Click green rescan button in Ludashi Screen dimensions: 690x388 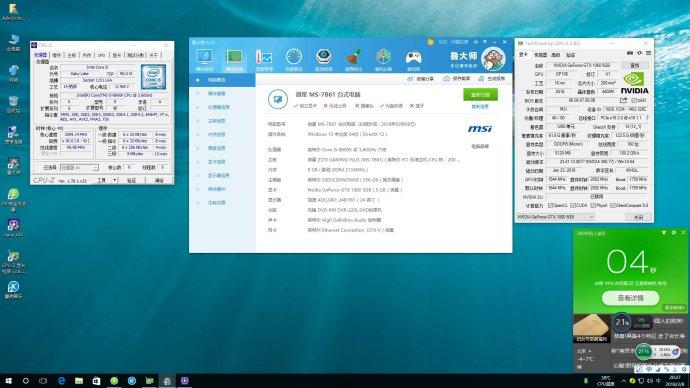coord(481,95)
